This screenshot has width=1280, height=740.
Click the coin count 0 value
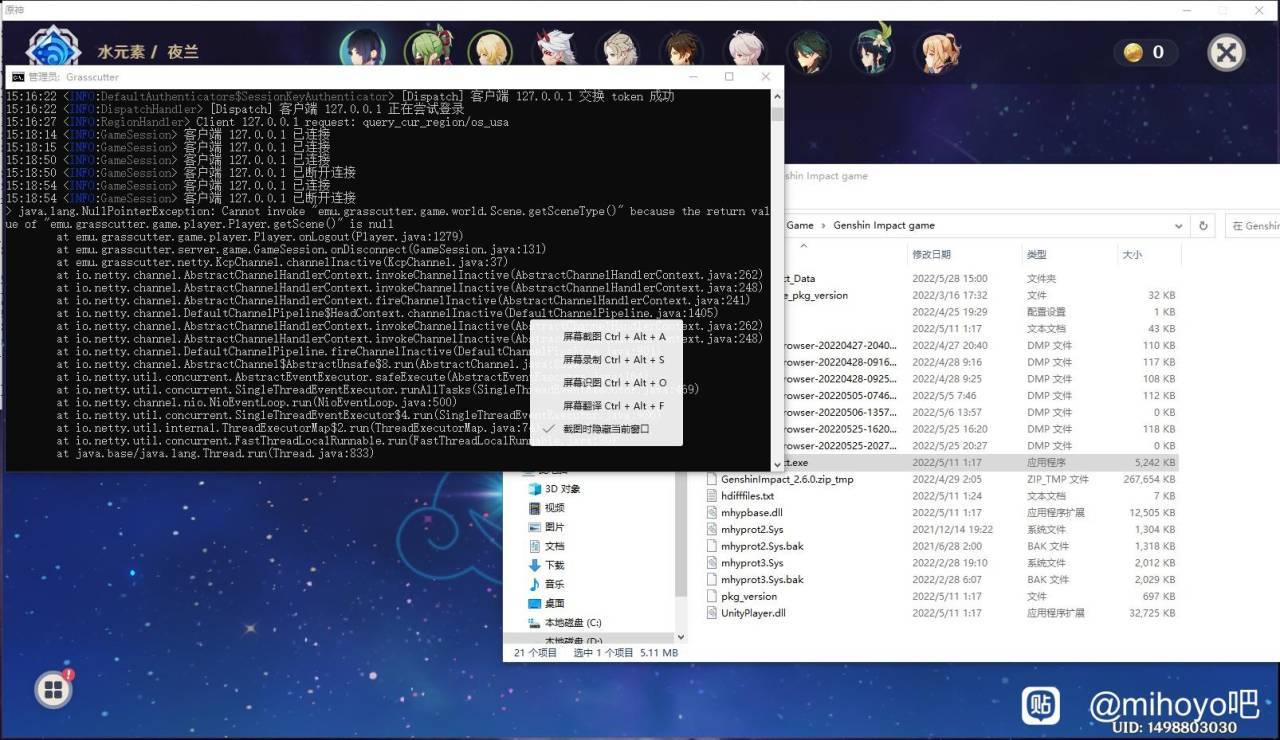[x=1158, y=53]
